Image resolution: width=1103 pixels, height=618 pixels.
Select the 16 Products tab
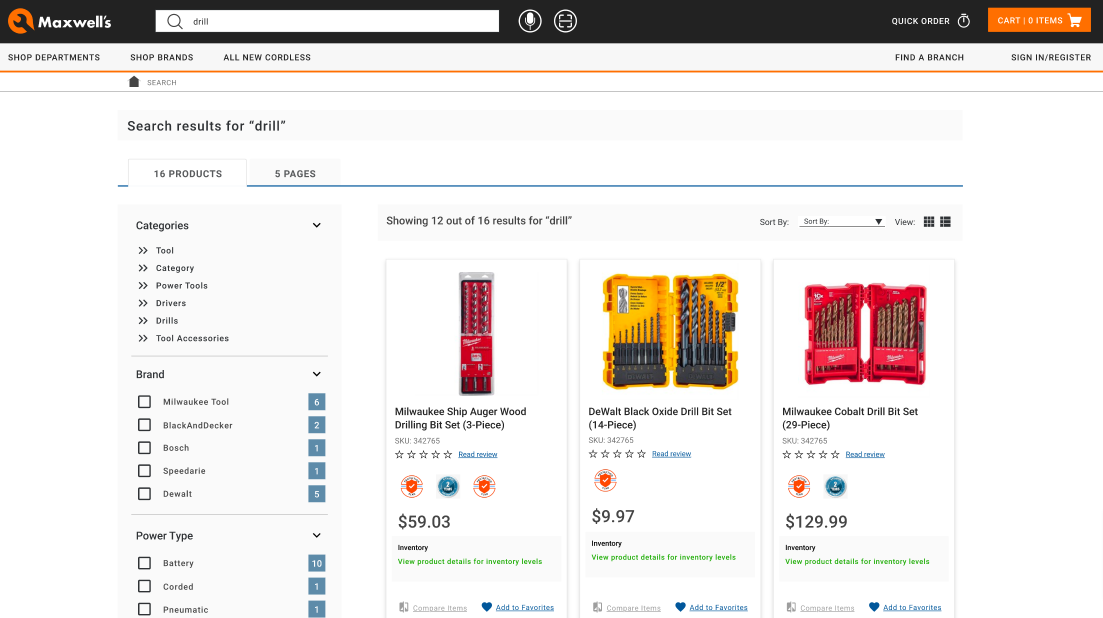point(188,173)
